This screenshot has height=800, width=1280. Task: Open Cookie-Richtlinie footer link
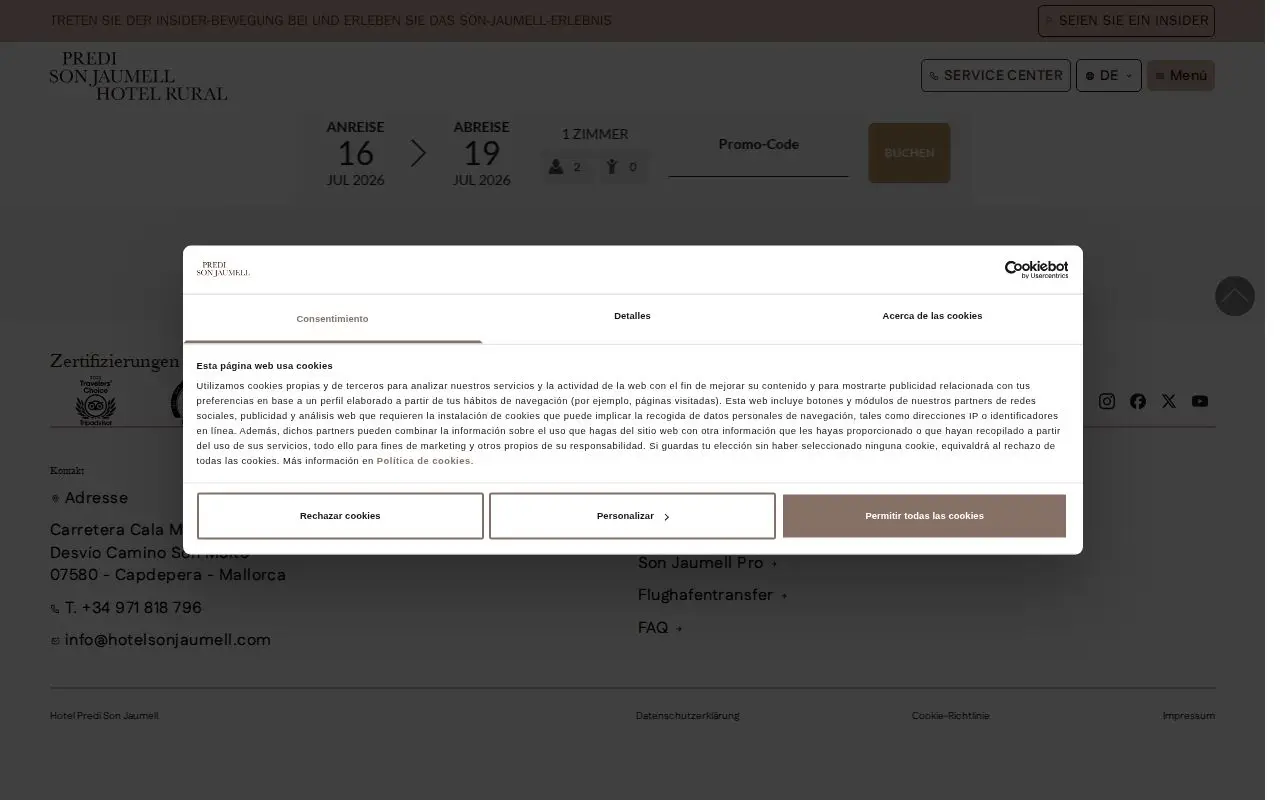pos(950,716)
